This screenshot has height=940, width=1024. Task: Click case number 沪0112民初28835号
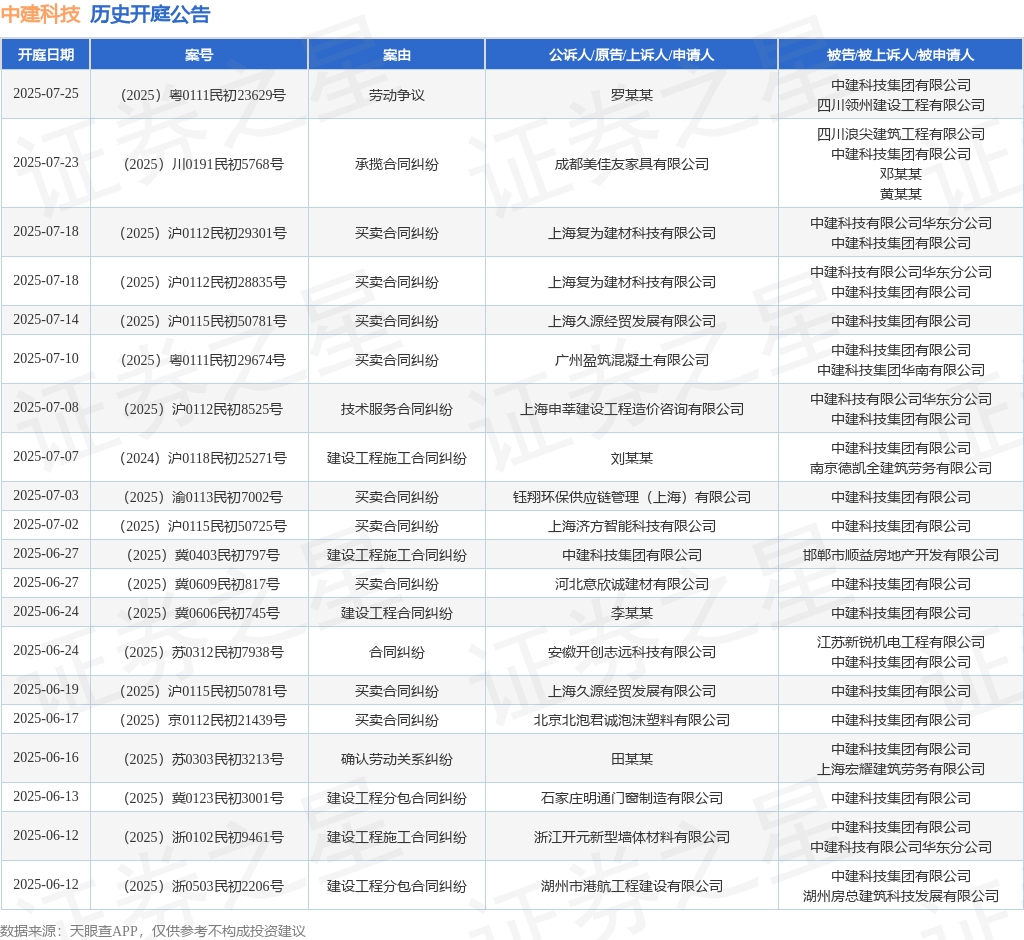click(203, 282)
